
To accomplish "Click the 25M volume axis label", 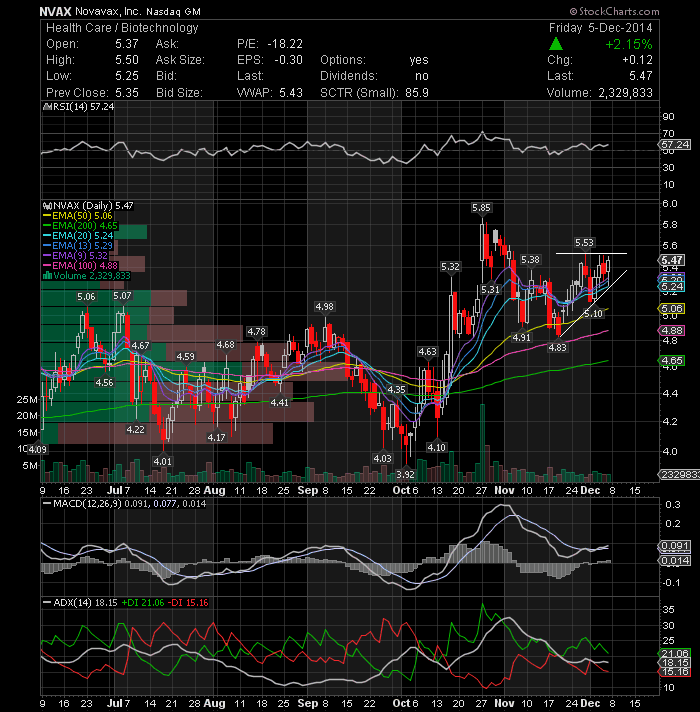I will (x=27, y=400).
